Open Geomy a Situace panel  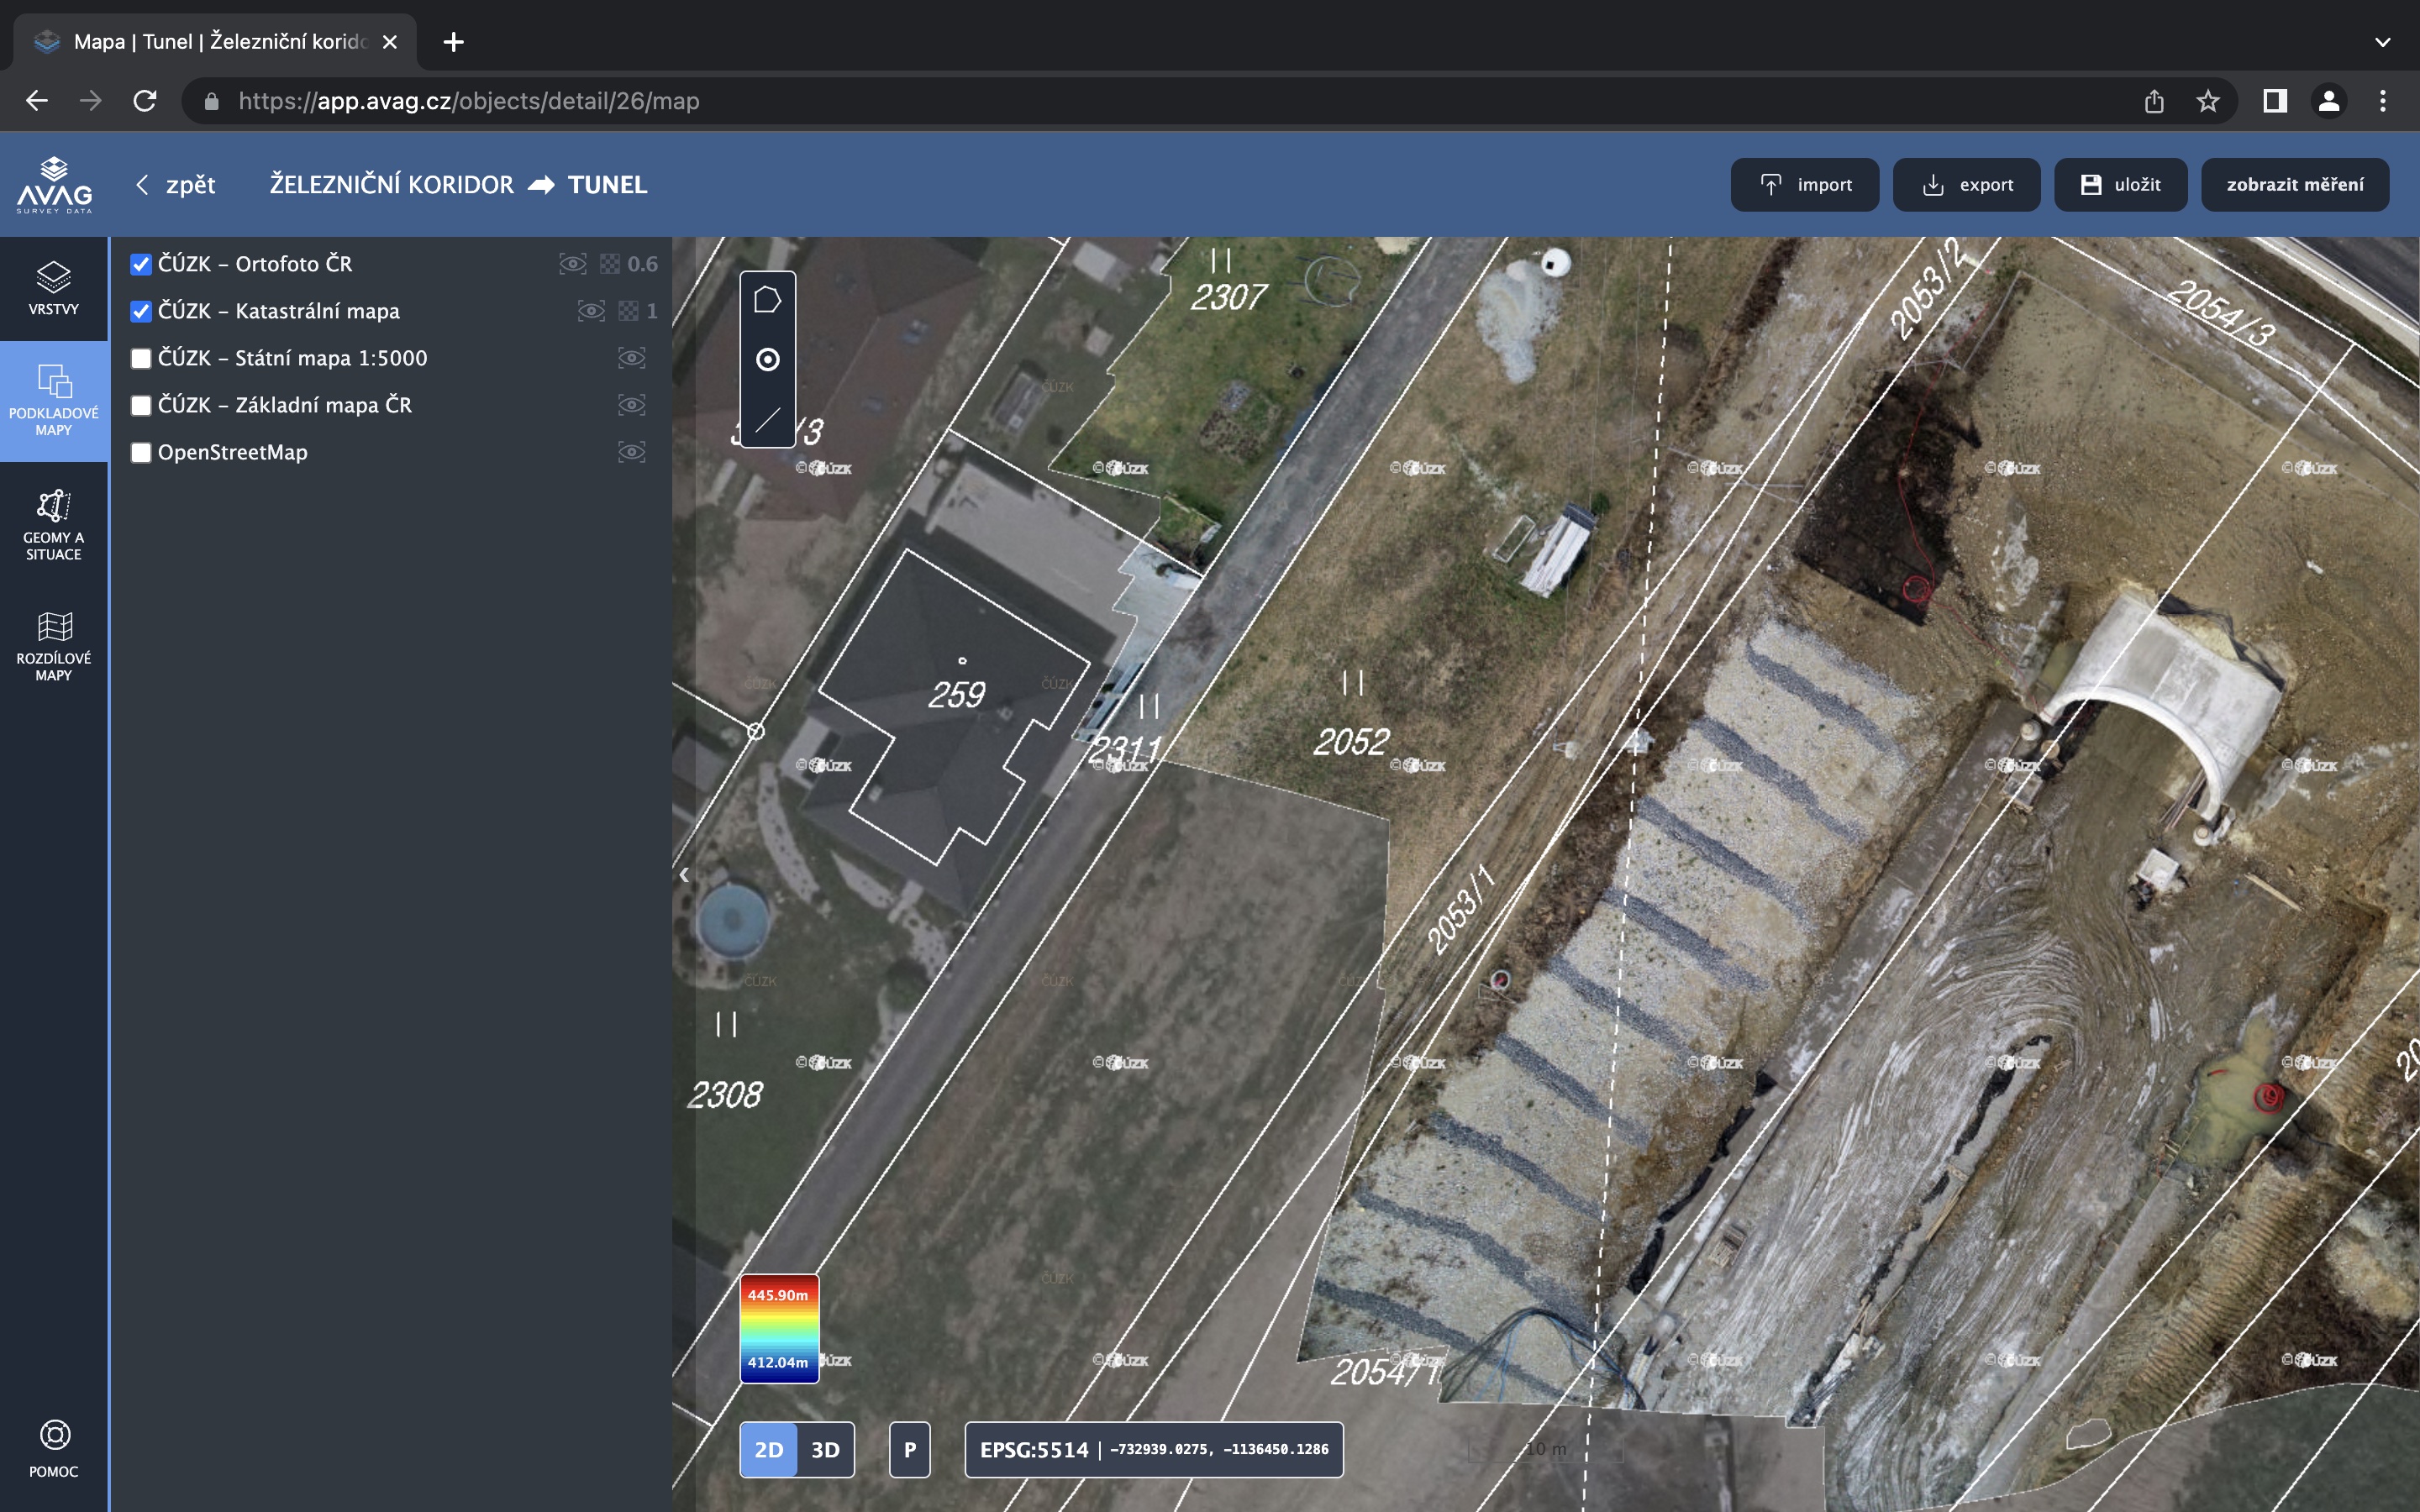54,524
